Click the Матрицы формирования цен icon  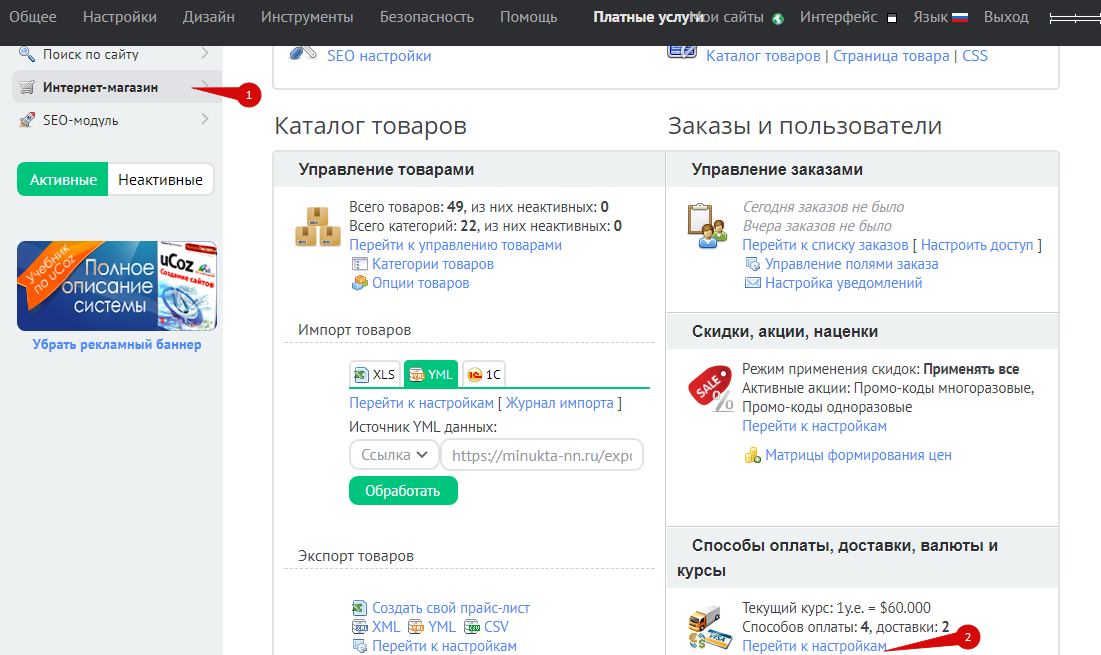tap(753, 455)
